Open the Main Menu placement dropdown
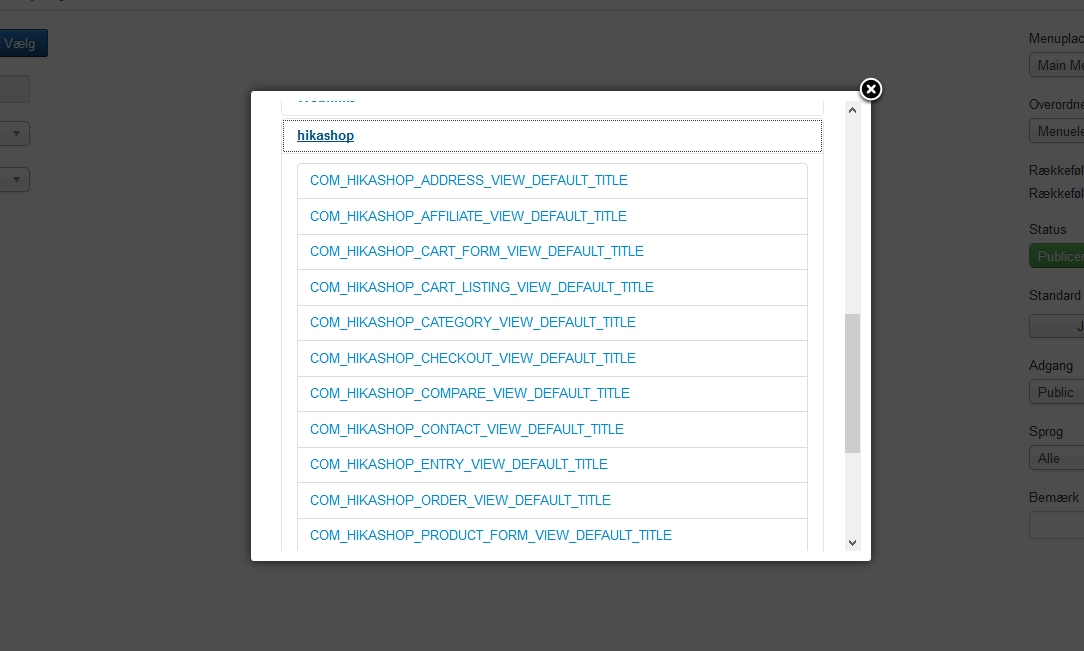The width and height of the screenshot is (1084, 651). pos(1056,65)
